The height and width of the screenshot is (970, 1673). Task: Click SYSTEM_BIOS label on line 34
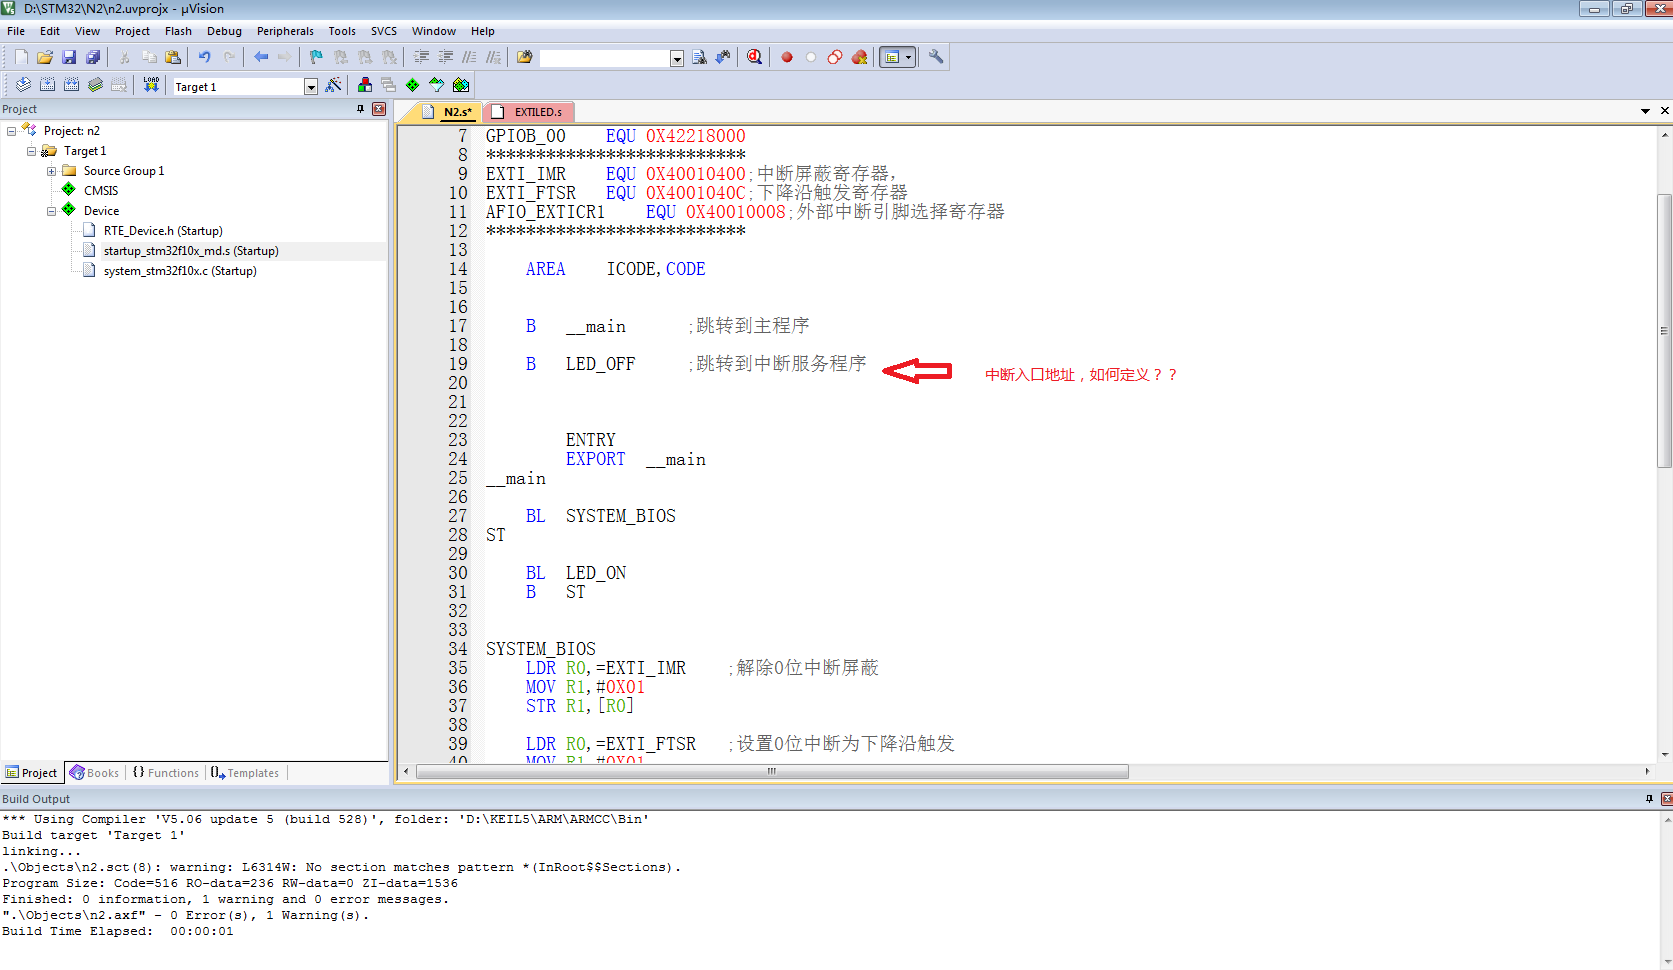(541, 649)
